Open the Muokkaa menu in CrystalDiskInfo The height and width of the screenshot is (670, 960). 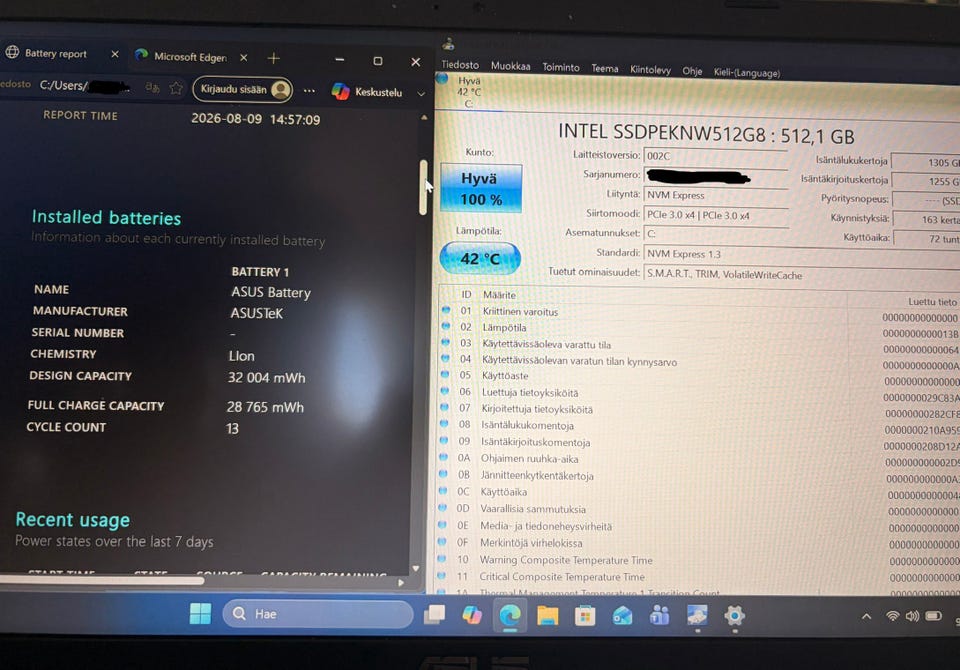(510, 66)
